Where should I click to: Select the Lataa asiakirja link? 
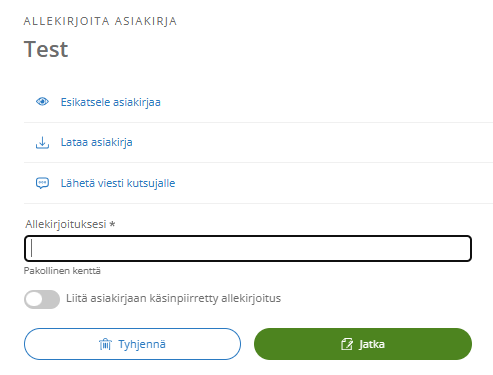coord(96,142)
